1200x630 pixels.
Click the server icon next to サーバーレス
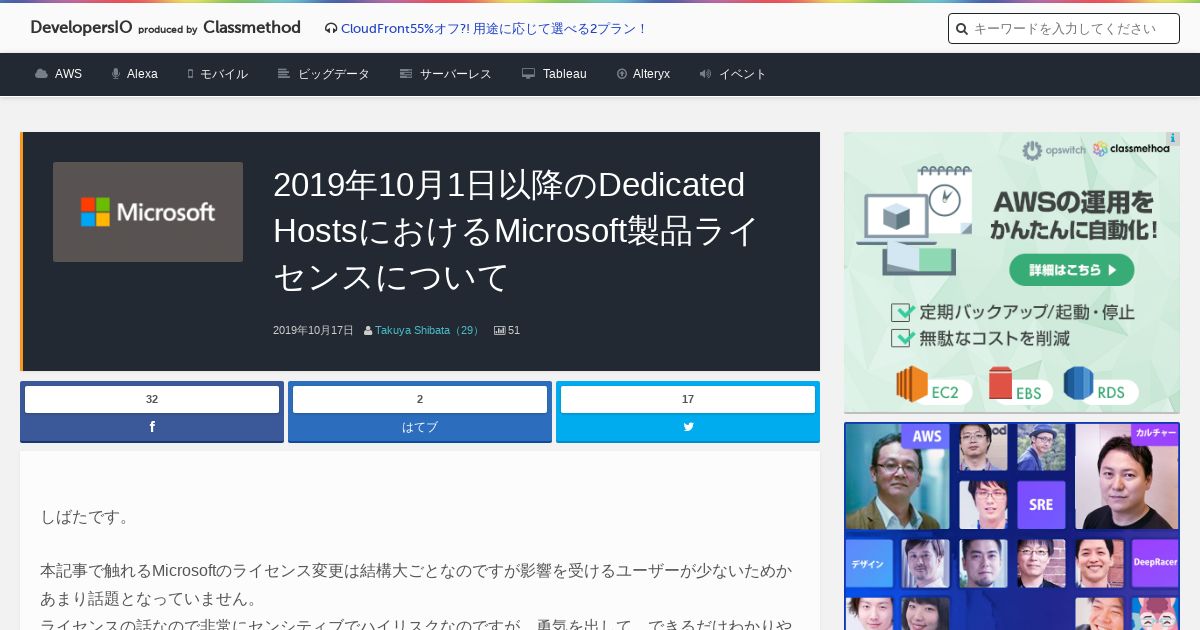406,74
